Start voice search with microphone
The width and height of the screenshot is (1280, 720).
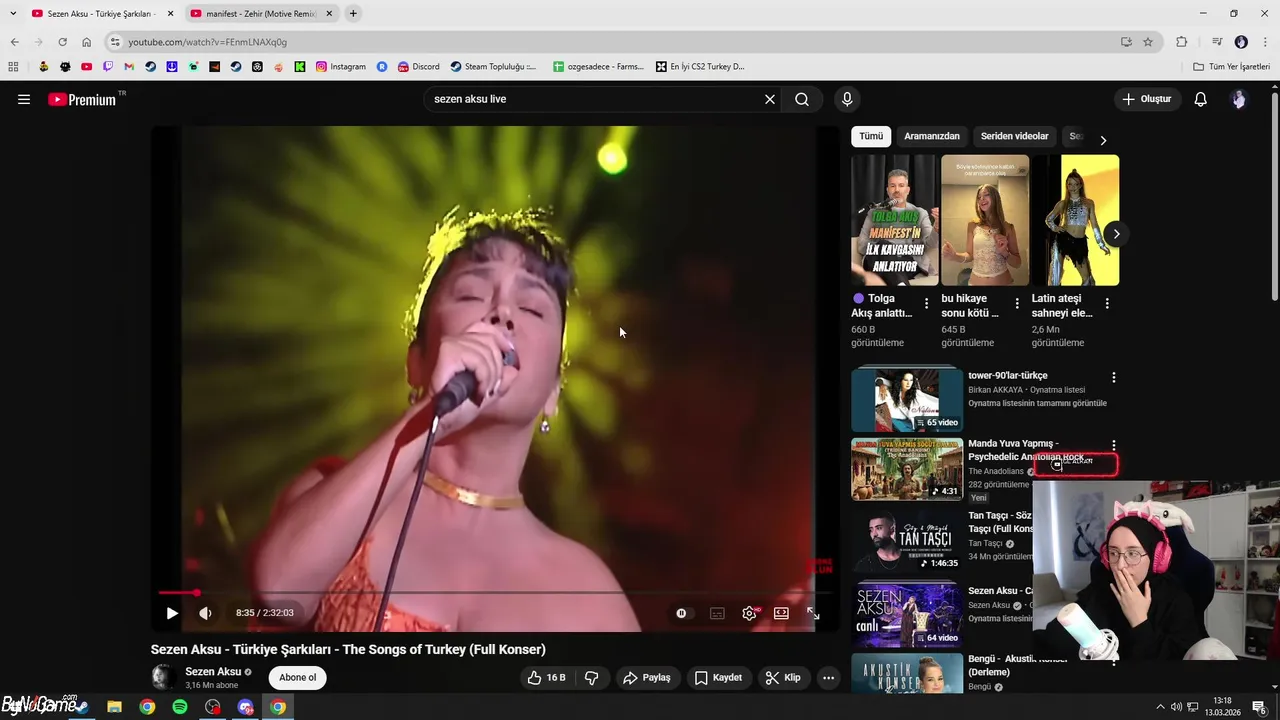pyautogui.click(x=847, y=99)
